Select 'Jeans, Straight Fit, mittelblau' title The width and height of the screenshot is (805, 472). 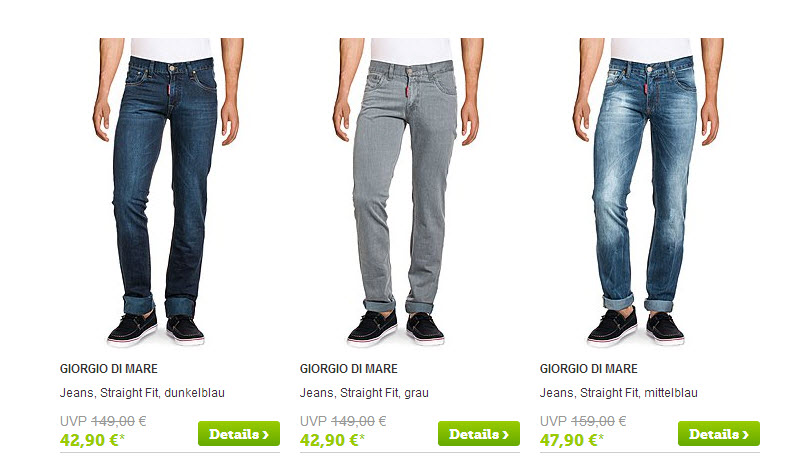(619, 393)
